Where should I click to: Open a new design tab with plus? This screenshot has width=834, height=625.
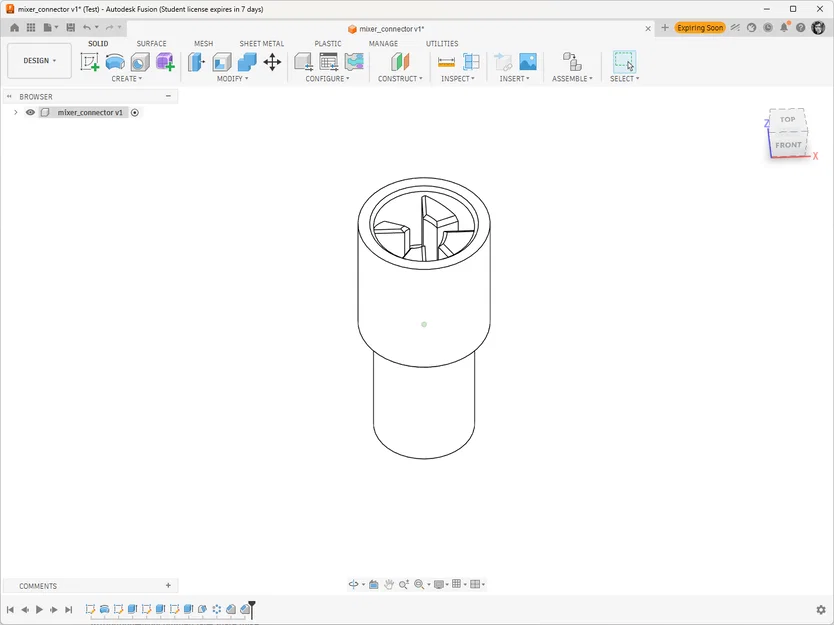tap(664, 28)
